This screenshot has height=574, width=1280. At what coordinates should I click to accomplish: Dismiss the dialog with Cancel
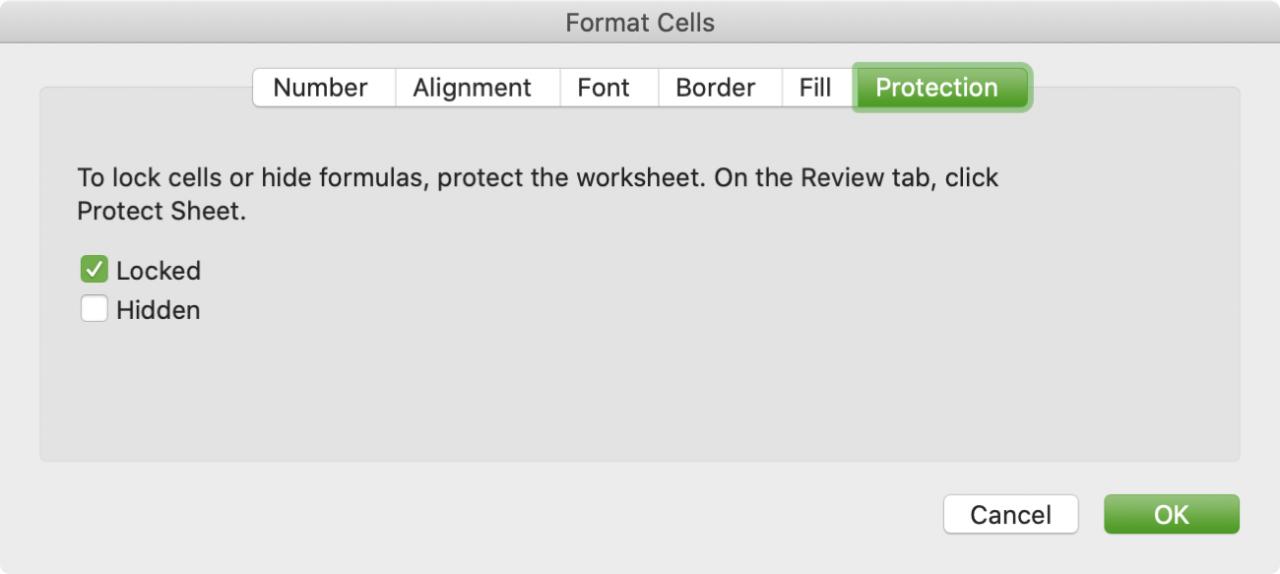coord(1011,515)
